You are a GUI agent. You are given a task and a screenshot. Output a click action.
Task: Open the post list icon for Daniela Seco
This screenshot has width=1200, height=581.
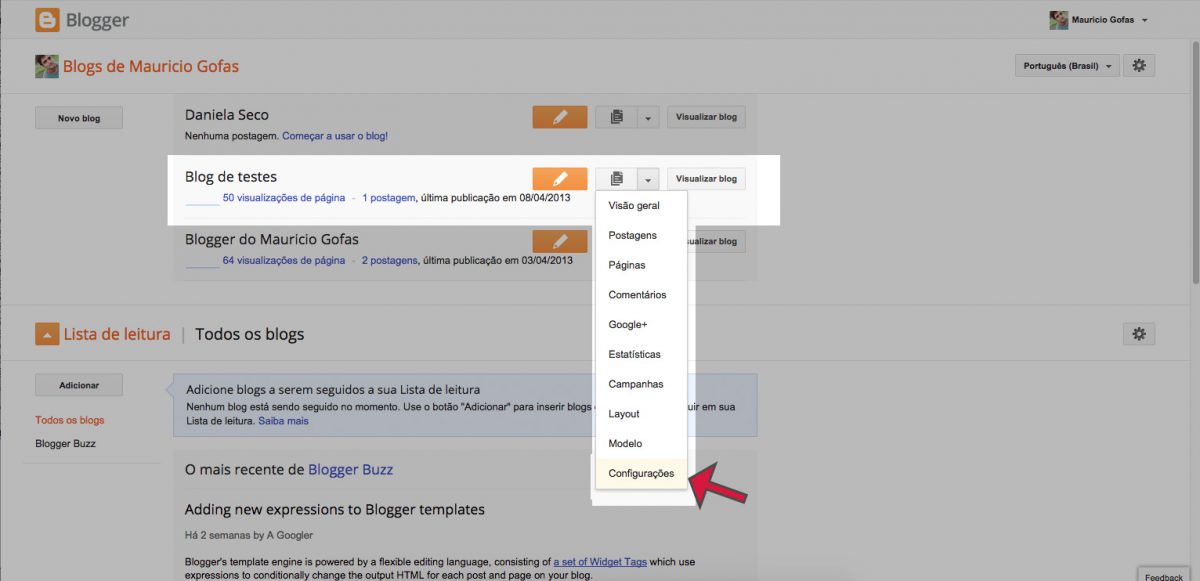point(617,117)
